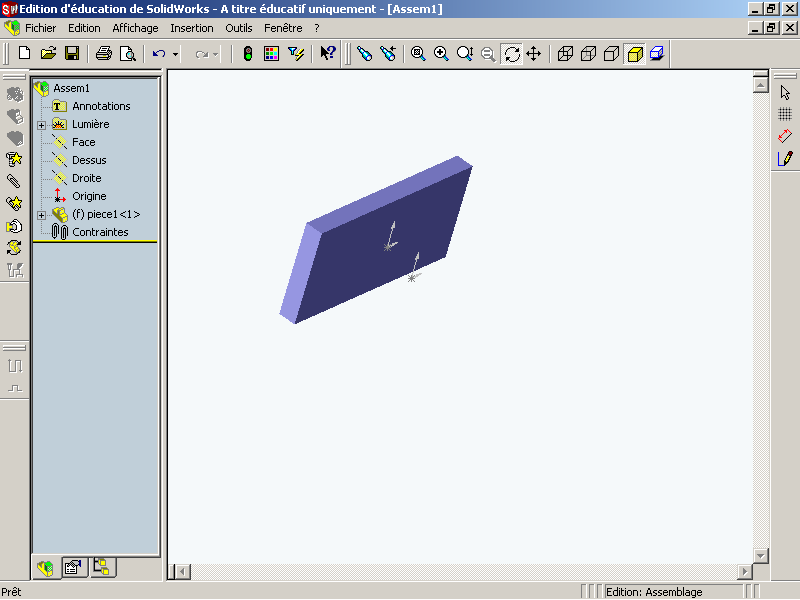Click the horizontal scrollbar left arrow
The height and width of the screenshot is (600, 800).
click(x=184, y=571)
